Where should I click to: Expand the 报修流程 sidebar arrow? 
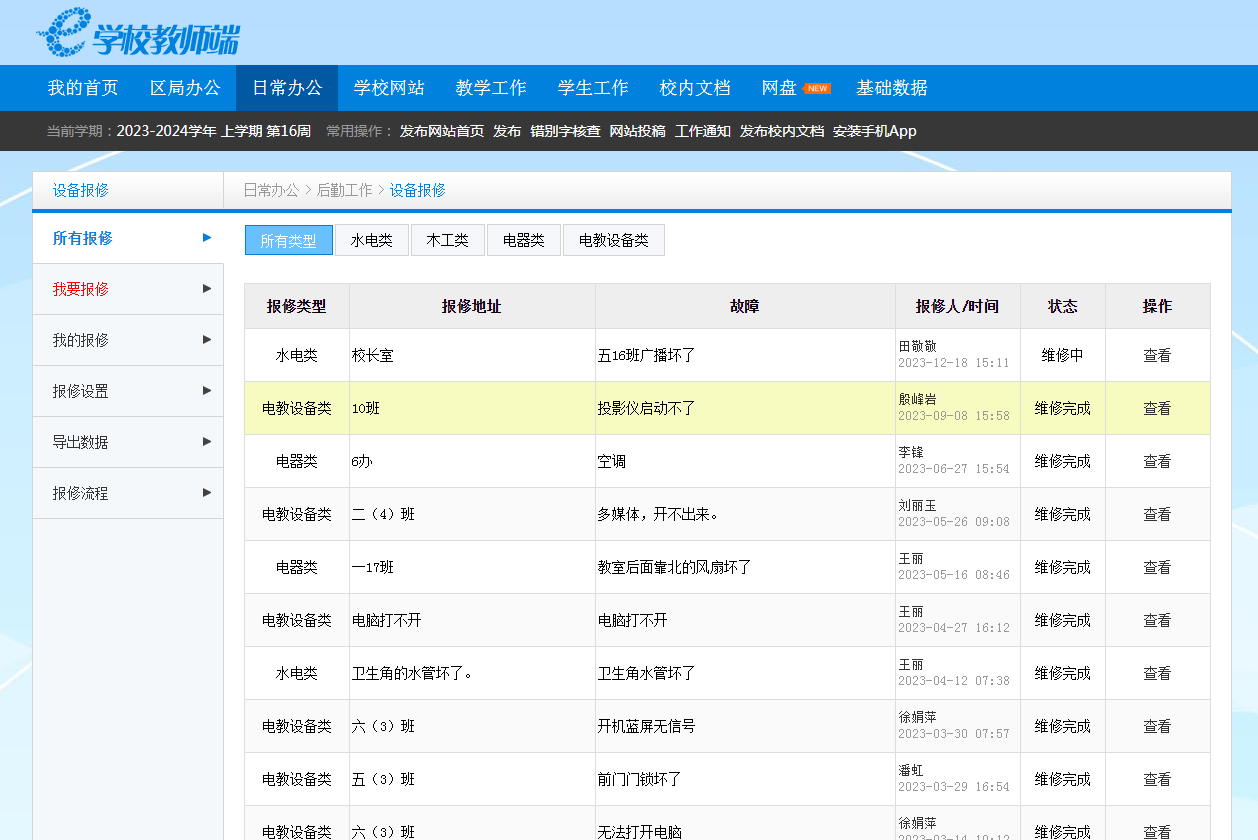coord(207,492)
